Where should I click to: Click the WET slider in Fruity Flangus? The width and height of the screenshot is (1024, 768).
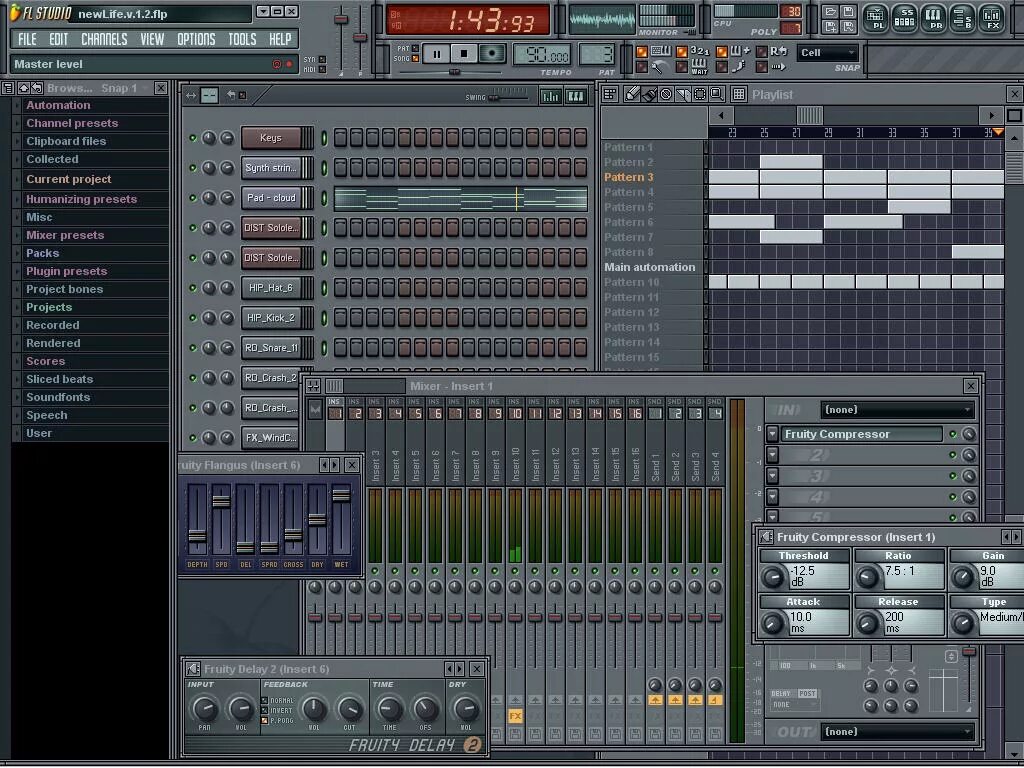[x=341, y=520]
